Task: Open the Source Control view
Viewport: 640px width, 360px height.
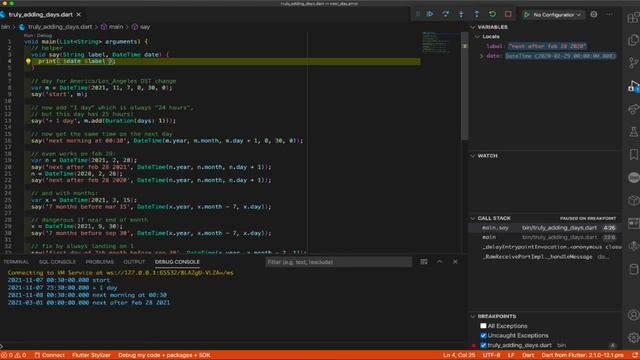Action: point(633,63)
